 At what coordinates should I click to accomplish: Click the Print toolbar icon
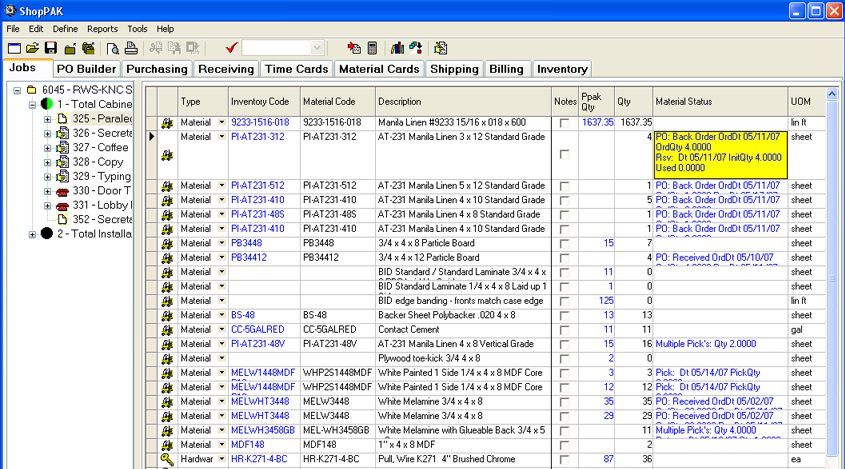[x=131, y=49]
